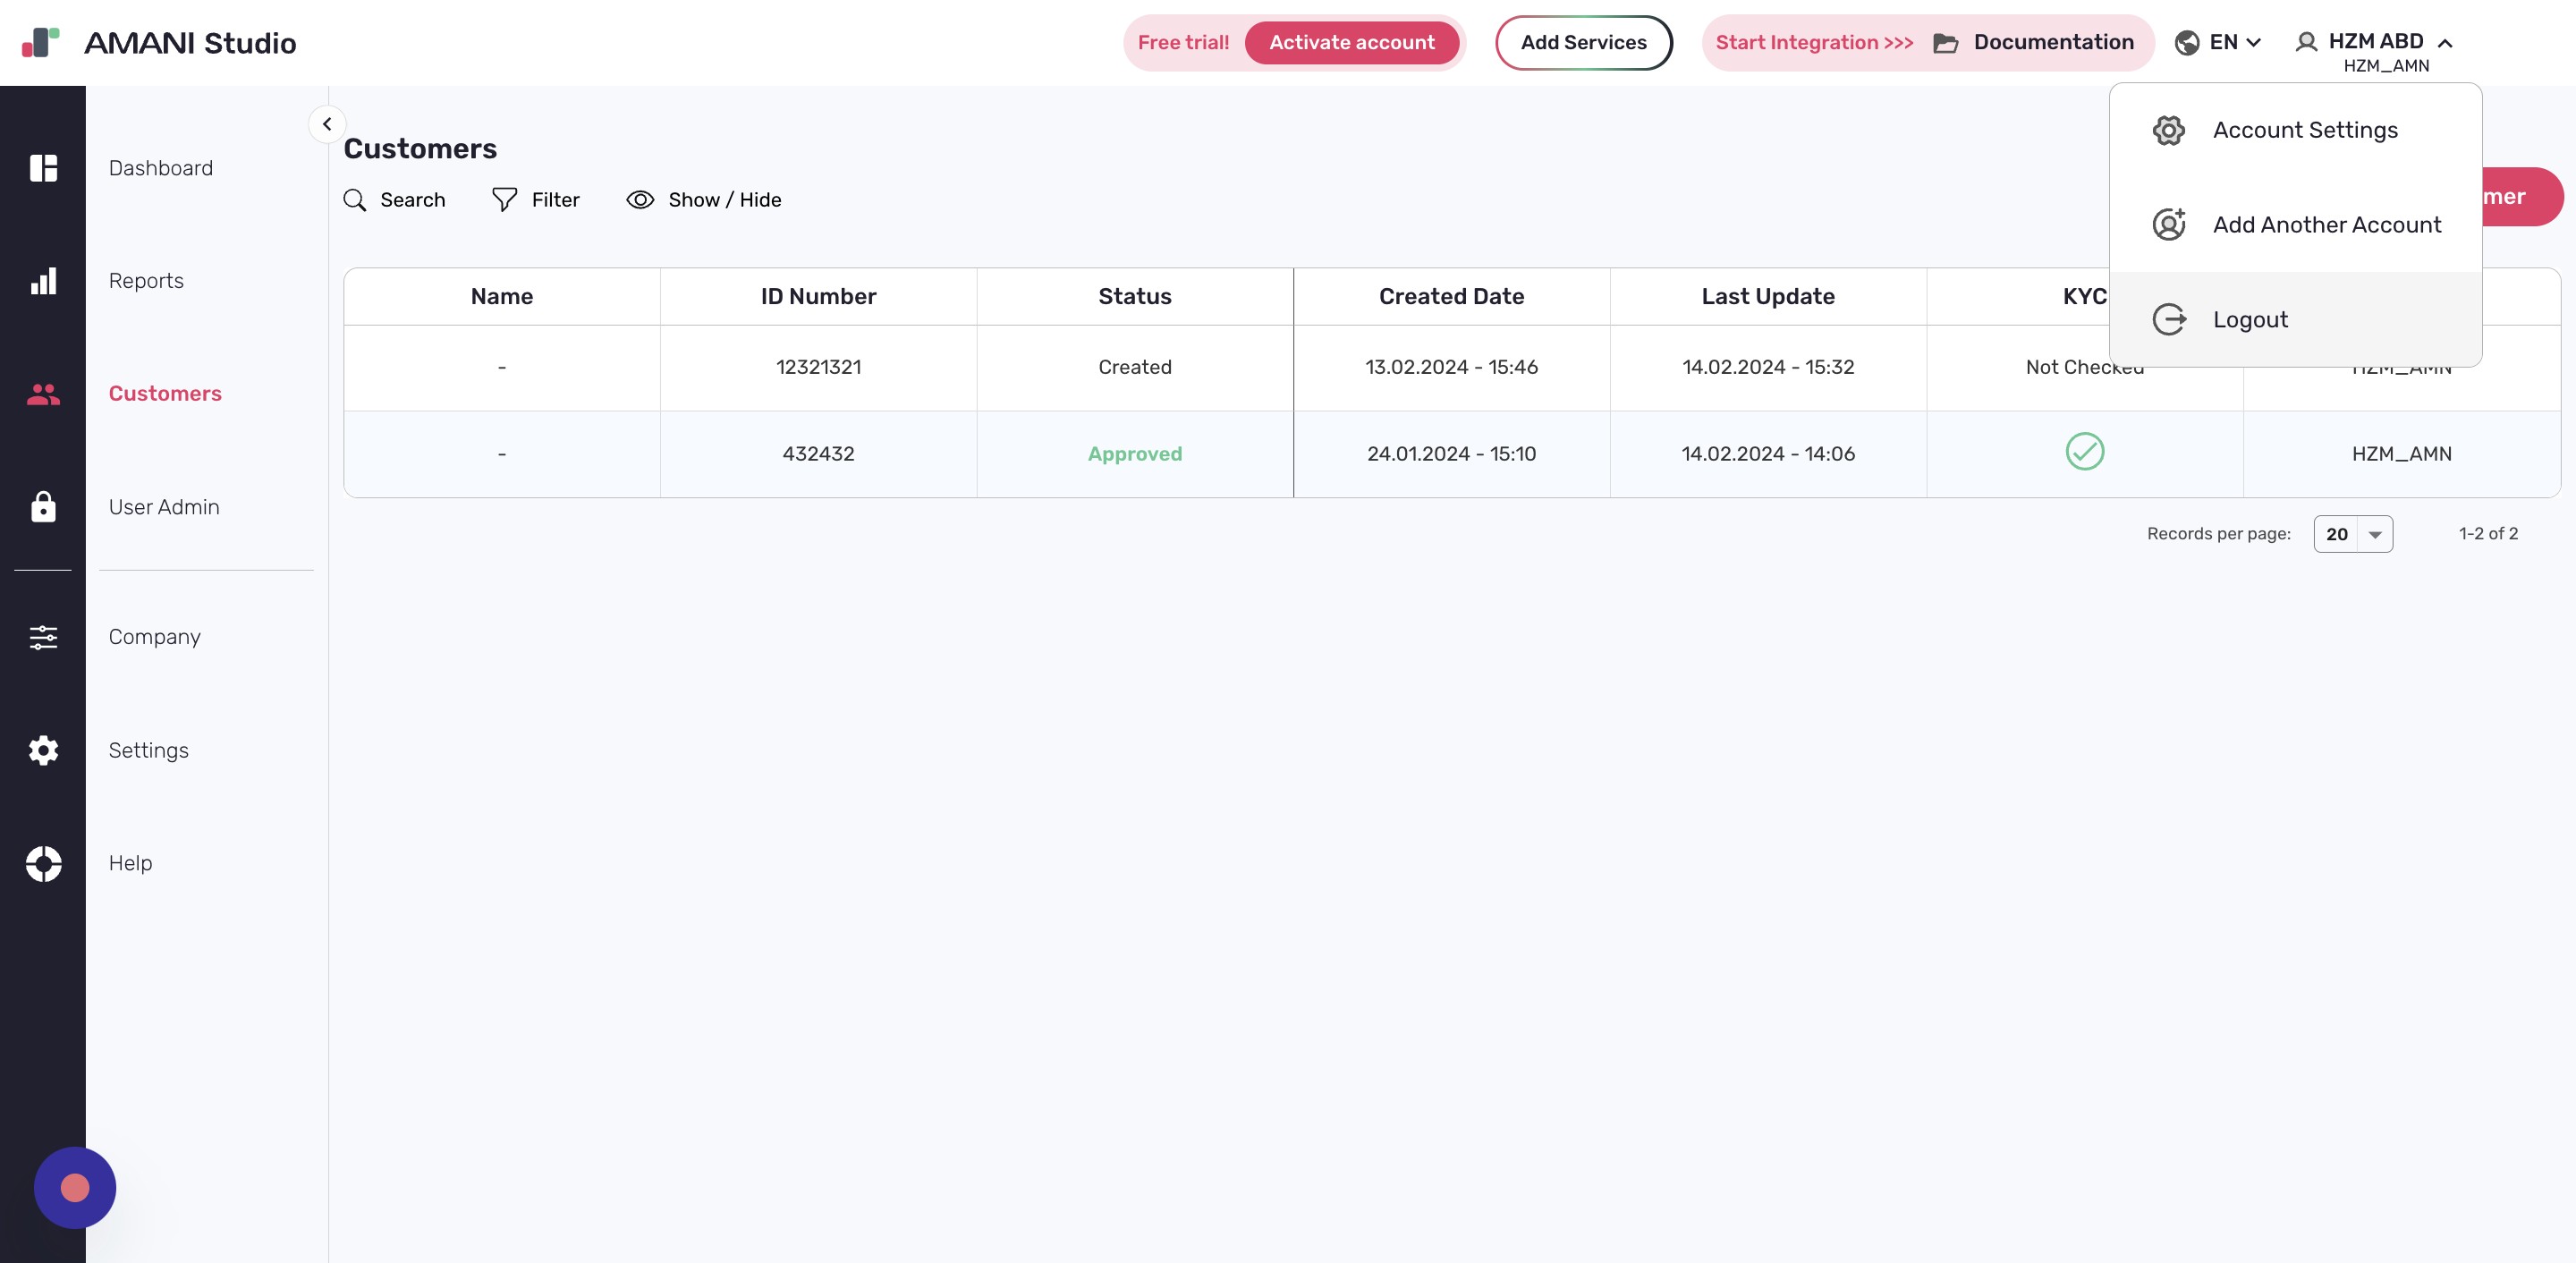Click the approved KYC checkmark icon
Image resolution: width=2576 pixels, height=1263 pixels.
pyautogui.click(x=2084, y=452)
